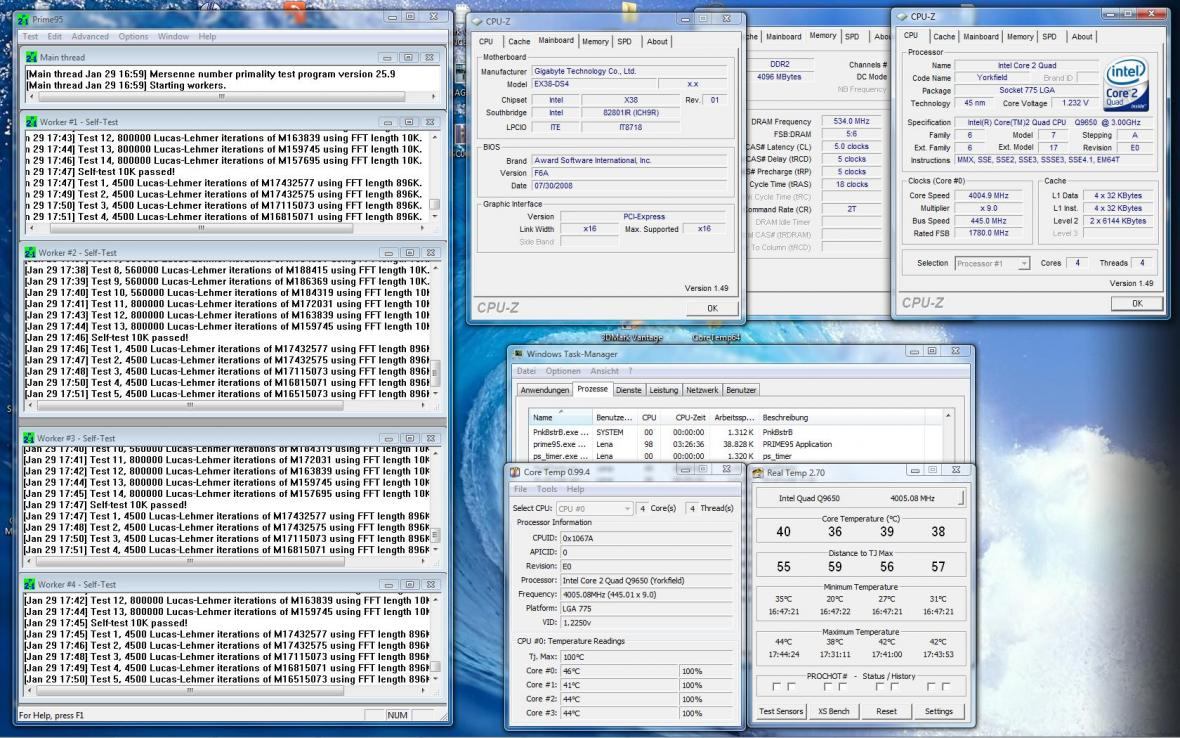This screenshot has width=1180, height=738.
Task: Open the Advanced menu in Prime95
Action: [90, 36]
